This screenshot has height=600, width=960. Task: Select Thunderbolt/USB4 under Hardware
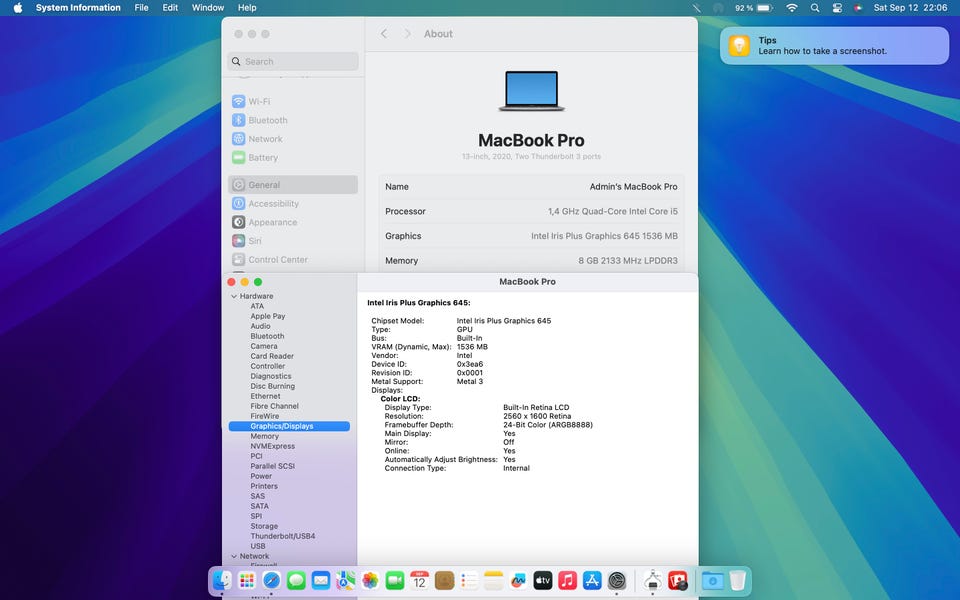[x=283, y=536]
